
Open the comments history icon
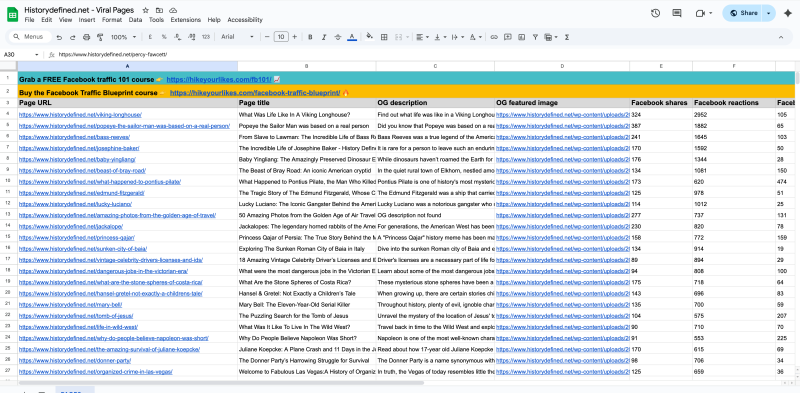(677, 13)
